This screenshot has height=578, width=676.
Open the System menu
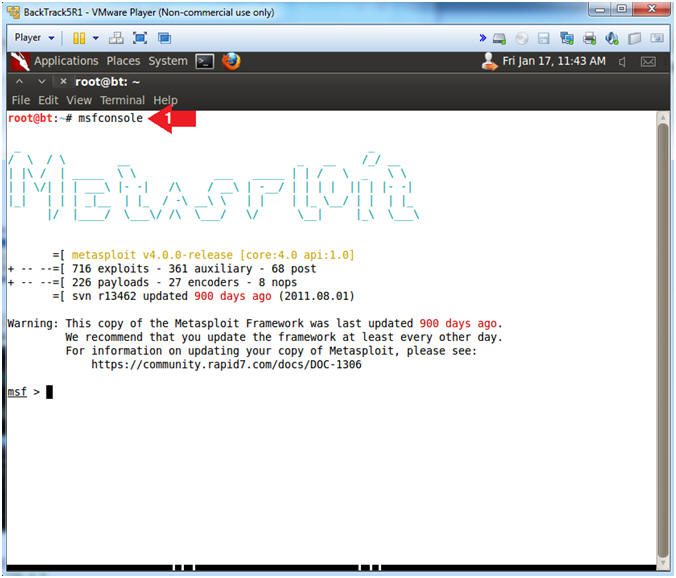tap(168, 61)
